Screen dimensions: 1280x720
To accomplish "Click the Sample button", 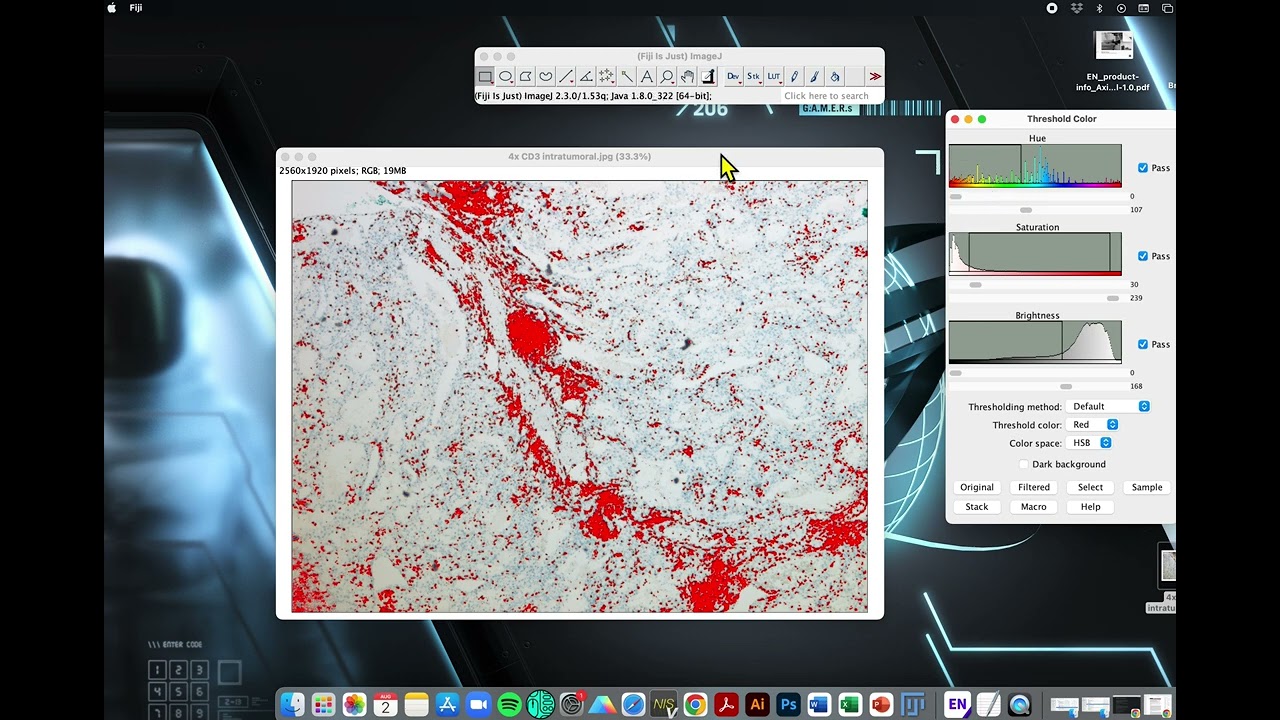I will click(x=1147, y=487).
